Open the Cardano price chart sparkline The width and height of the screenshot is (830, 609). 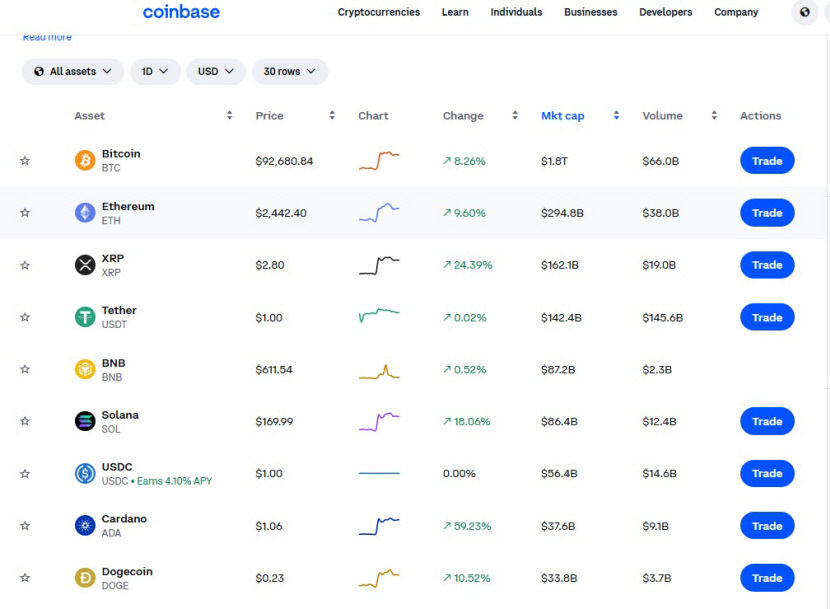pos(379,526)
